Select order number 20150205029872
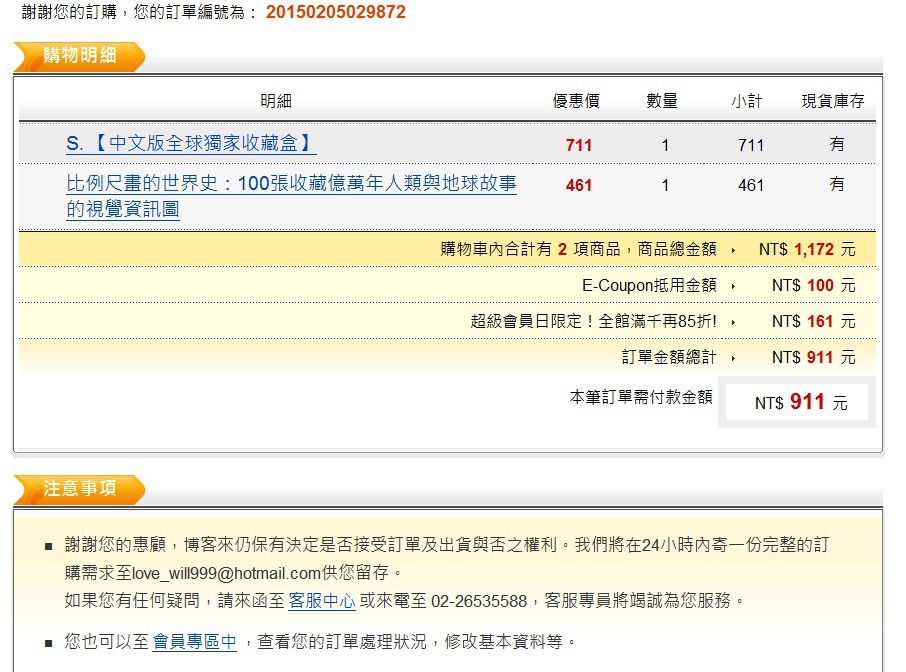The width and height of the screenshot is (906, 672). click(x=336, y=12)
